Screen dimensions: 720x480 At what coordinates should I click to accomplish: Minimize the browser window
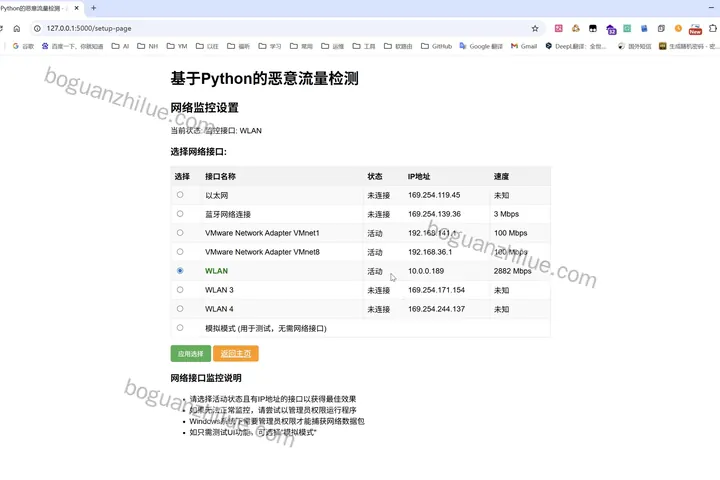click(x=711, y=8)
